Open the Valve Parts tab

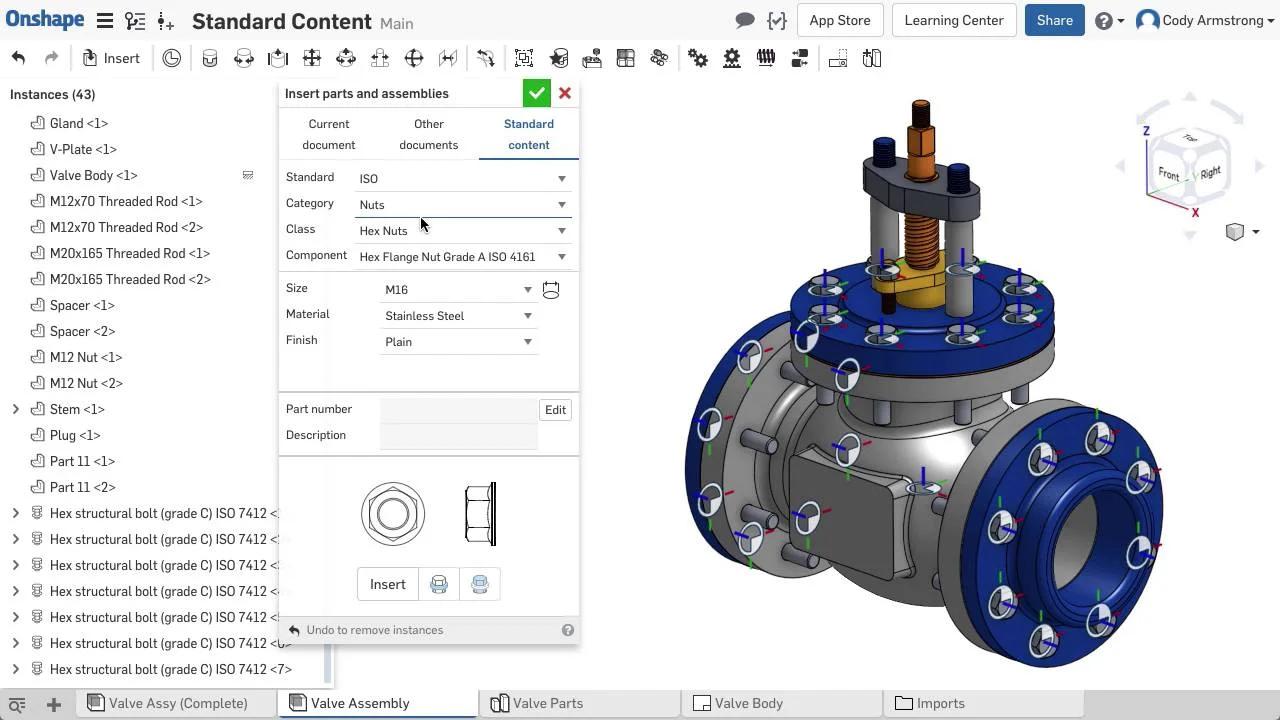point(547,703)
